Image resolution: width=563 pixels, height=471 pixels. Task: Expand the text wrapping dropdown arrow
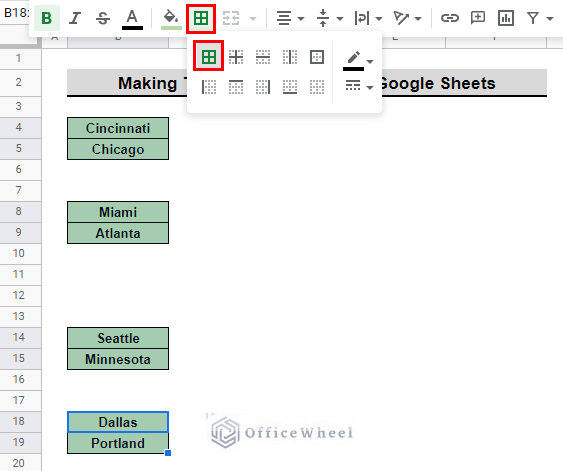(x=379, y=18)
